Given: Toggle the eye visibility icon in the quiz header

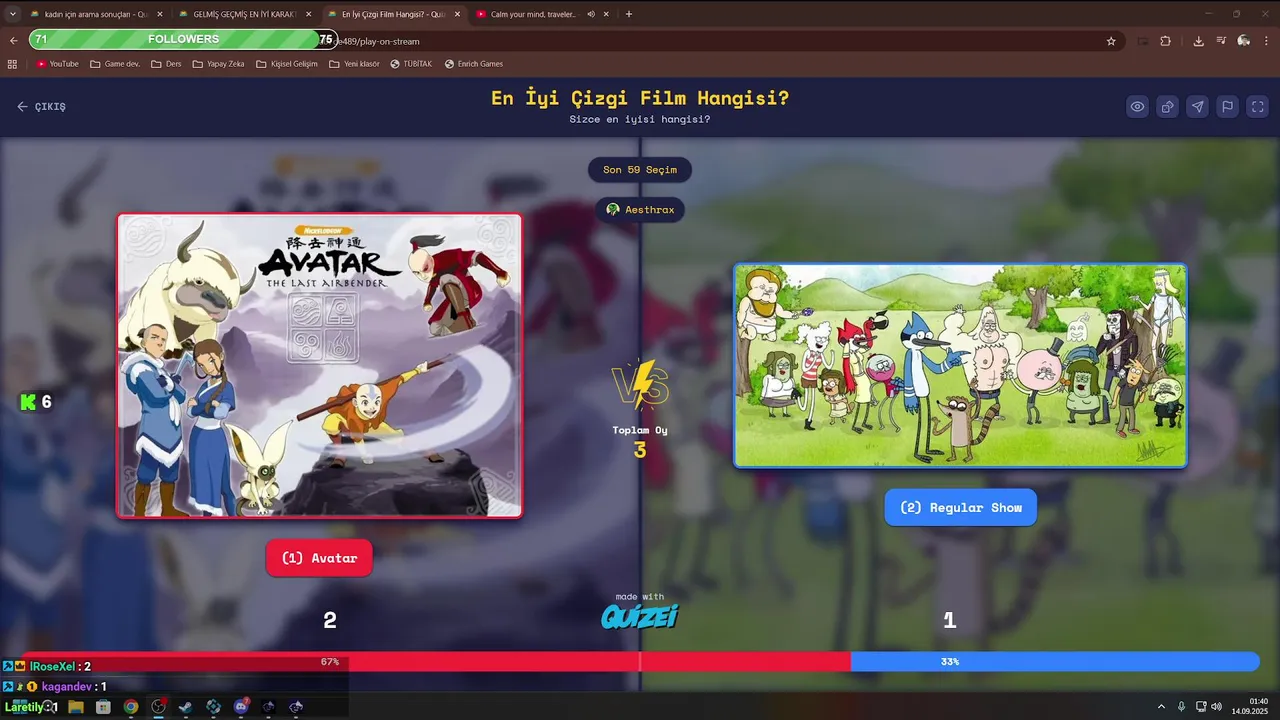Looking at the screenshot, I should point(1137,107).
